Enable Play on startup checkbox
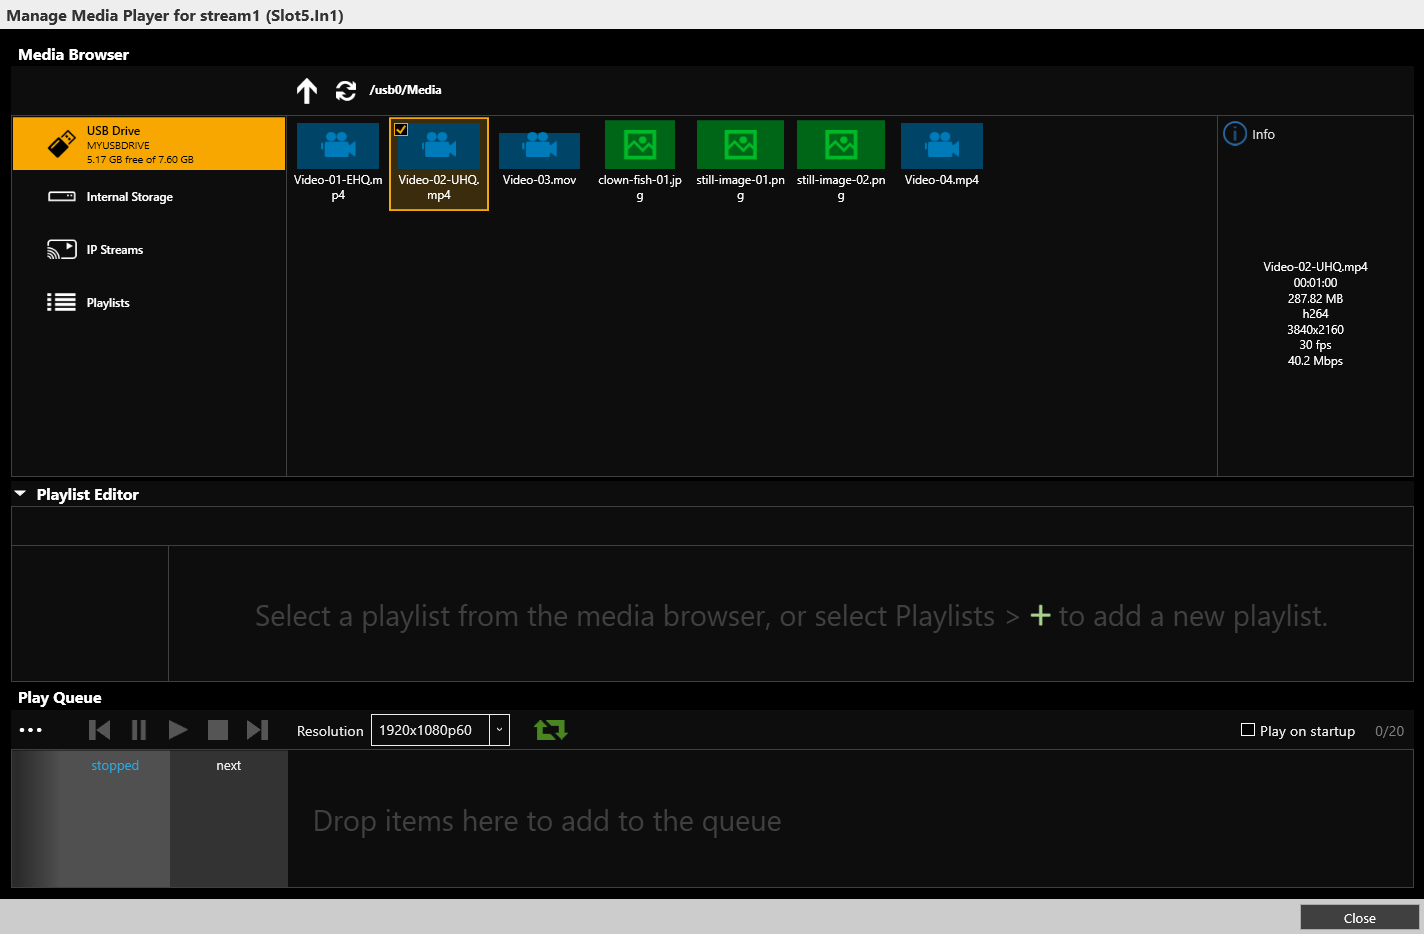 pyautogui.click(x=1248, y=730)
